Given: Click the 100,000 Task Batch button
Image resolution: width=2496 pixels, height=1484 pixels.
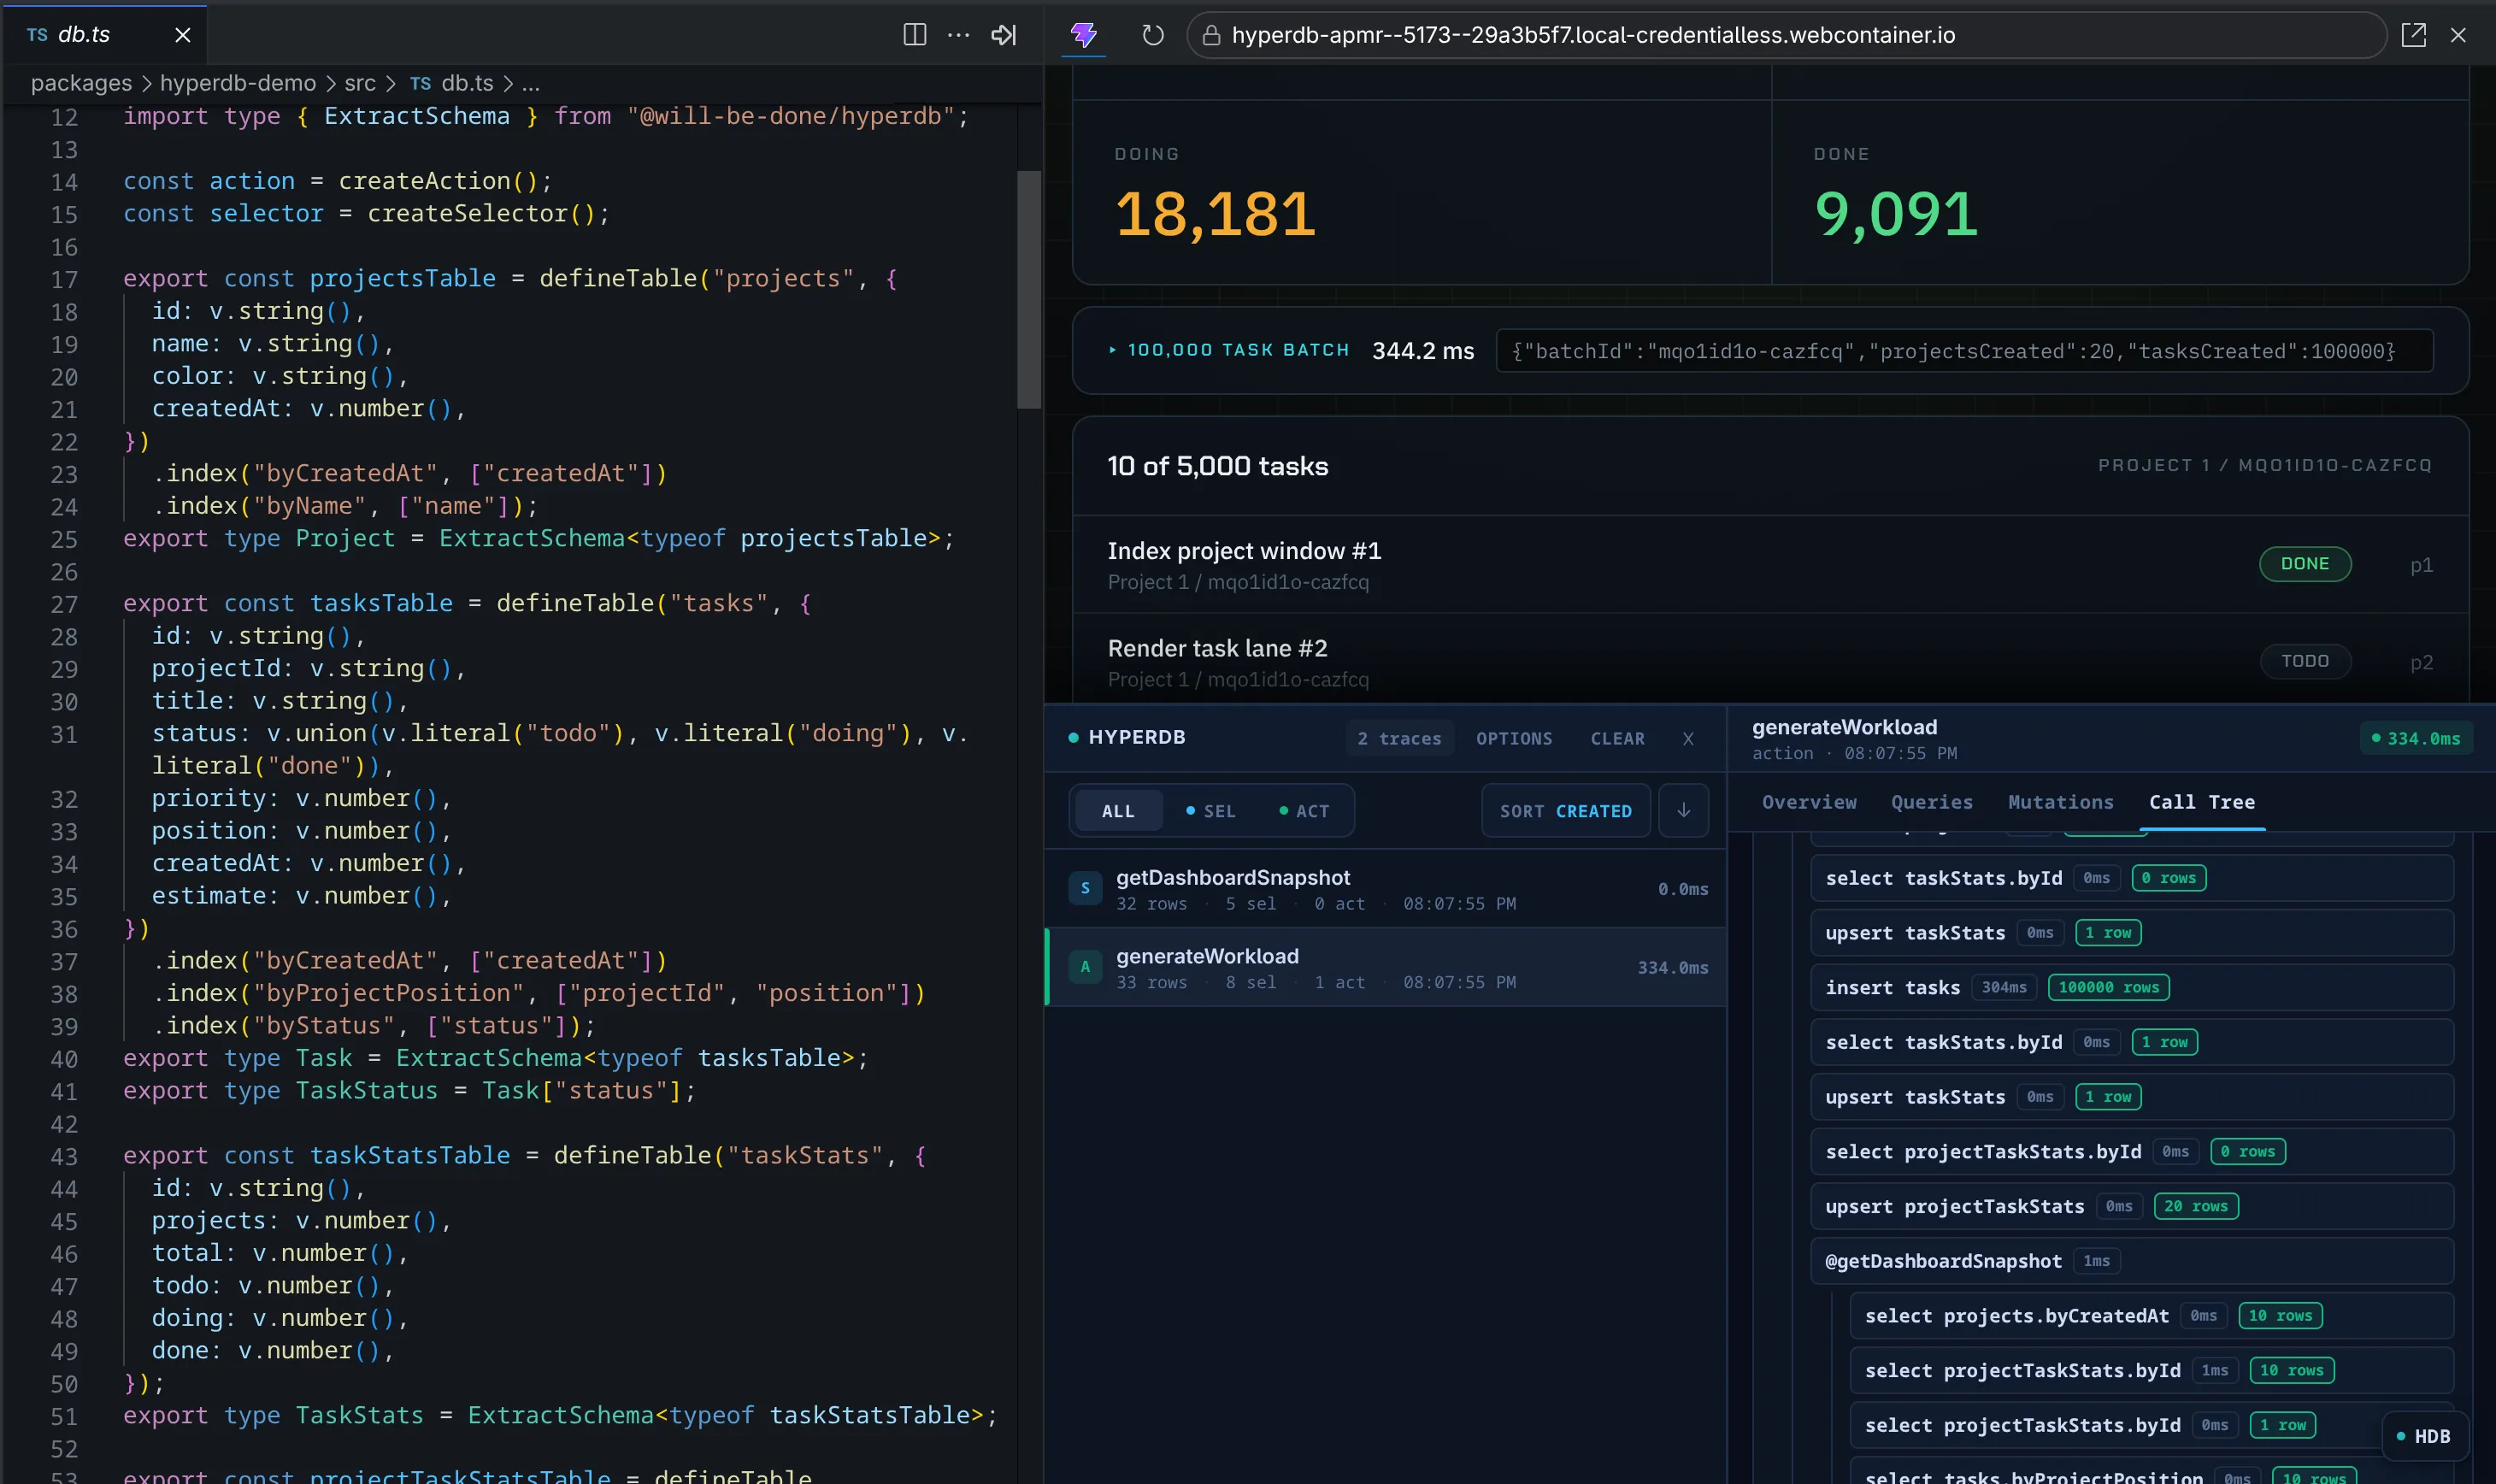Looking at the screenshot, I should pyautogui.click(x=1229, y=350).
